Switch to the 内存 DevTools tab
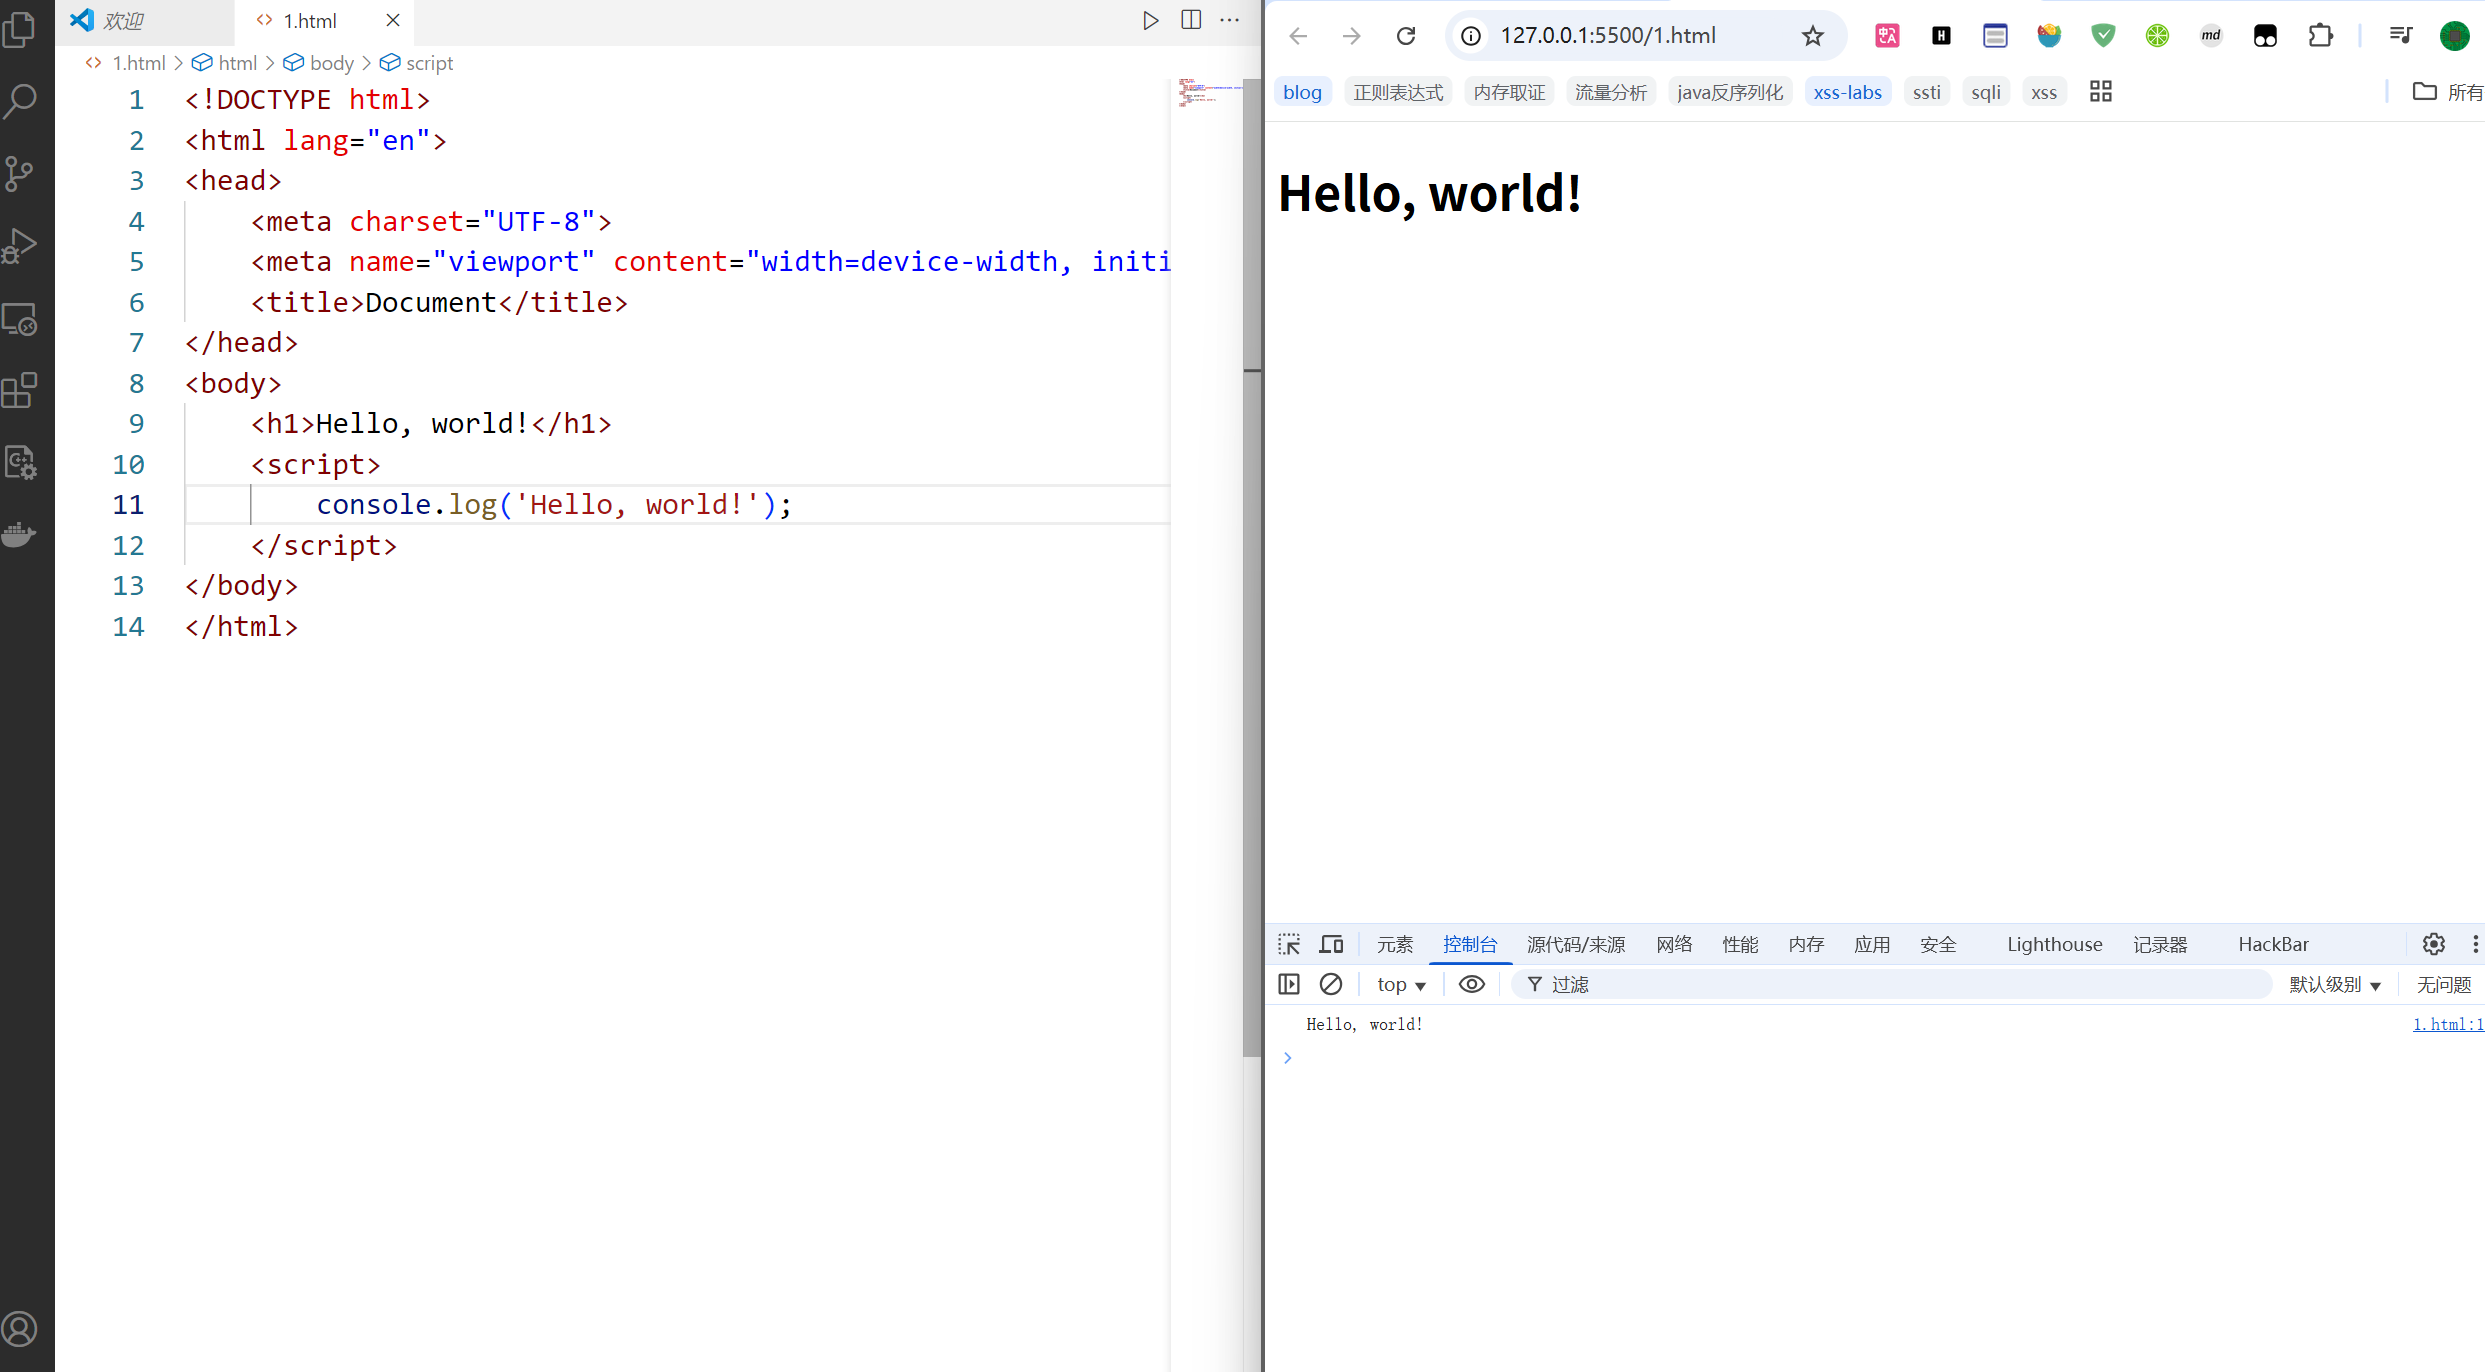This screenshot has width=2485, height=1372. [x=1806, y=944]
